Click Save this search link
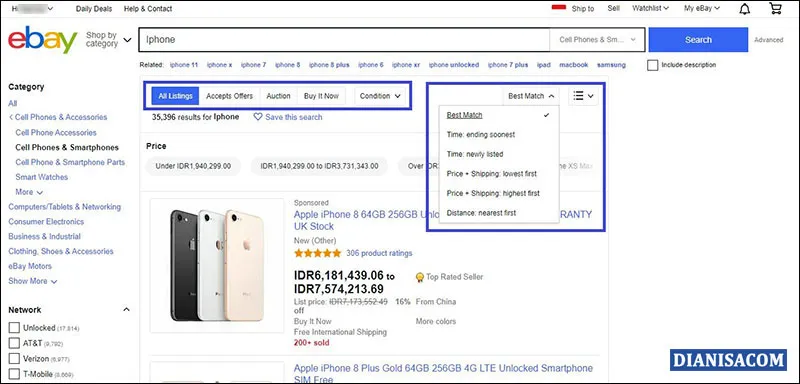This screenshot has height=384, width=800. pyautogui.click(x=294, y=117)
